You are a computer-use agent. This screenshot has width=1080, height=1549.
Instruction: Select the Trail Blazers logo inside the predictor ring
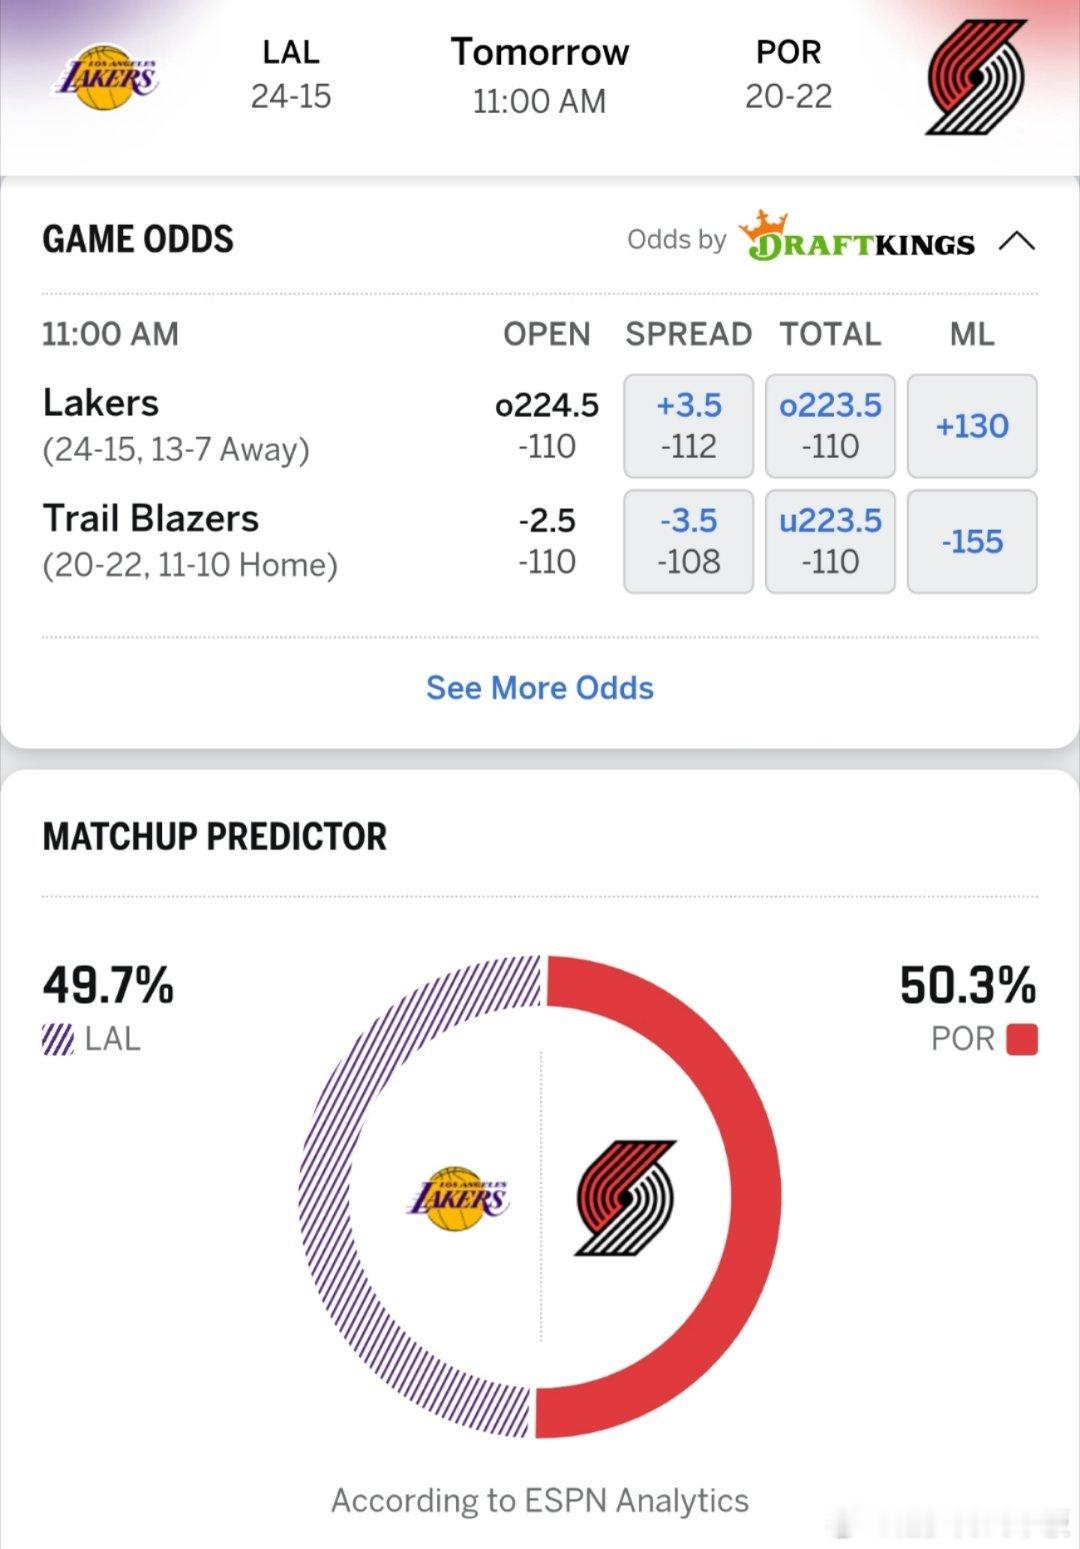(x=625, y=1199)
